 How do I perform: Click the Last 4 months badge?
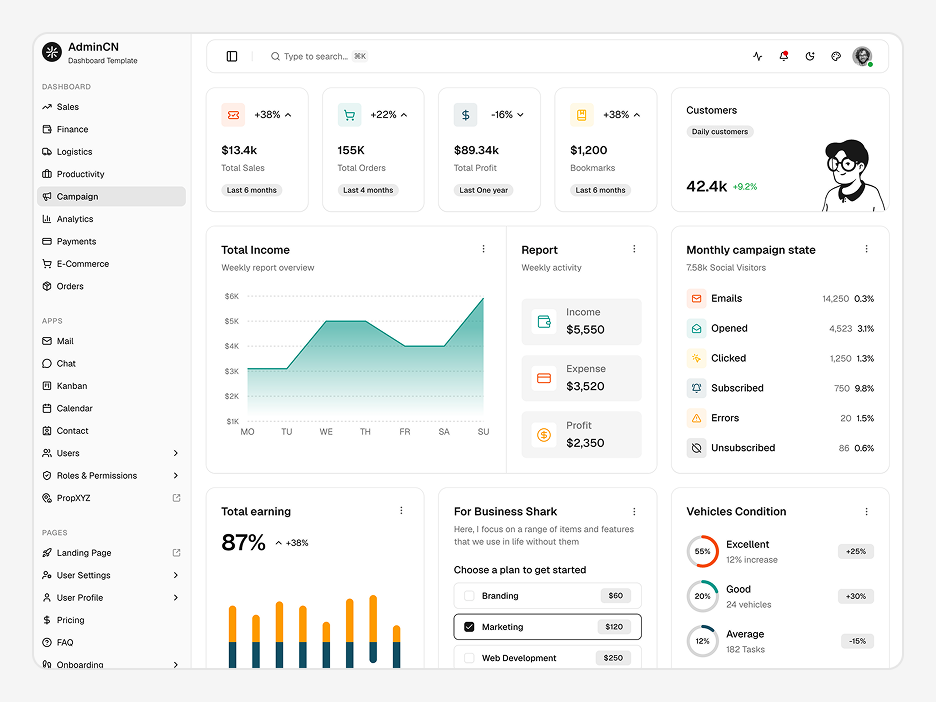(x=368, y=190)
